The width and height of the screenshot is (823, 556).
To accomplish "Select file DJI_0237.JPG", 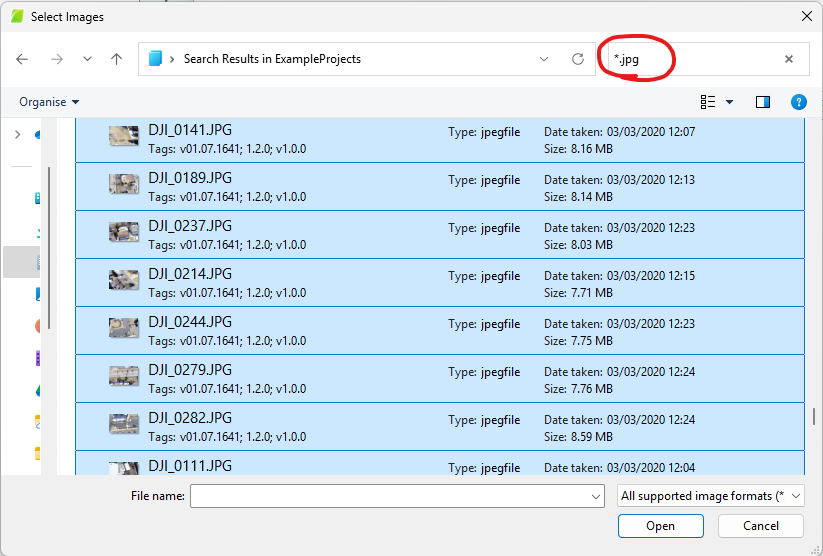I will (x=440, y=235).
